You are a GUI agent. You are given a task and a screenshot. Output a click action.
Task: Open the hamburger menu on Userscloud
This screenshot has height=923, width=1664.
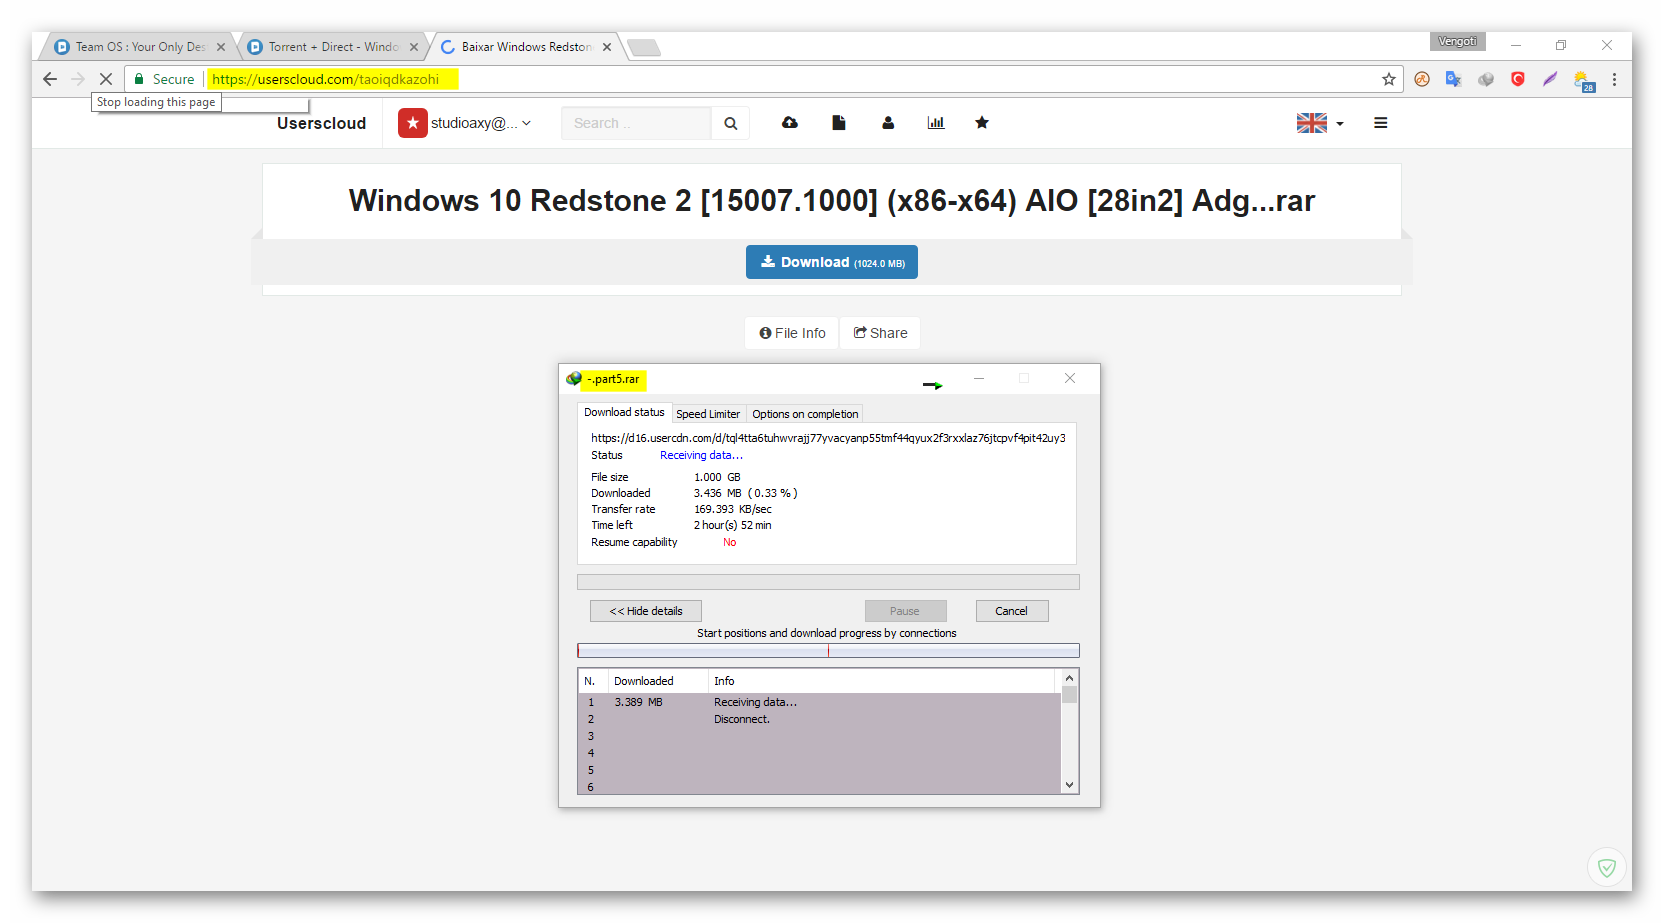point(1381,123)
